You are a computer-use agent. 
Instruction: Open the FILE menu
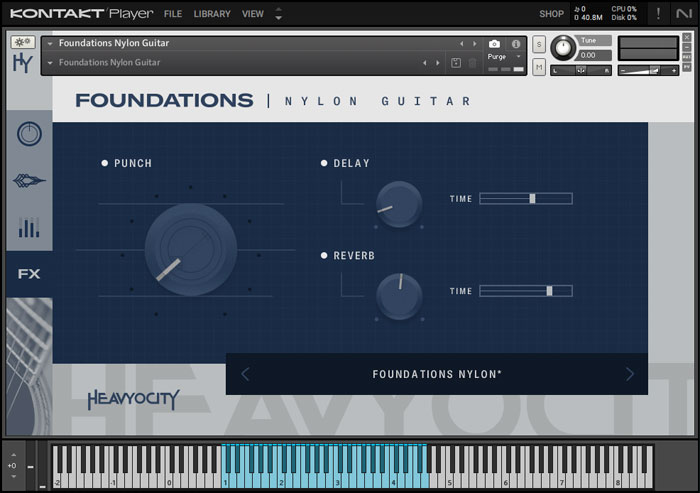173,14
